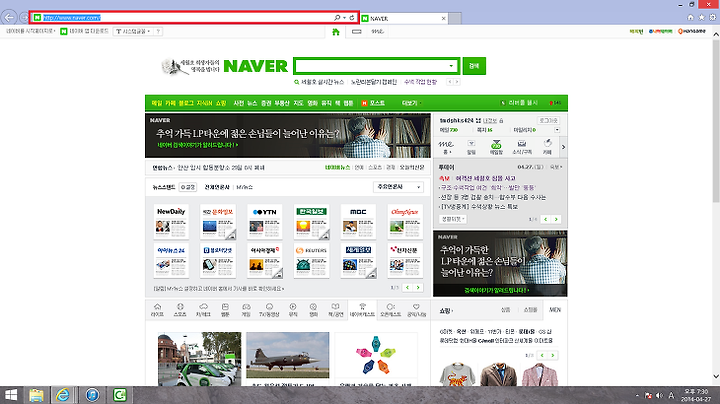Go back with the browser back arrow
The height and width of the screenshot is (404, 720).
(x=9, y=18)
